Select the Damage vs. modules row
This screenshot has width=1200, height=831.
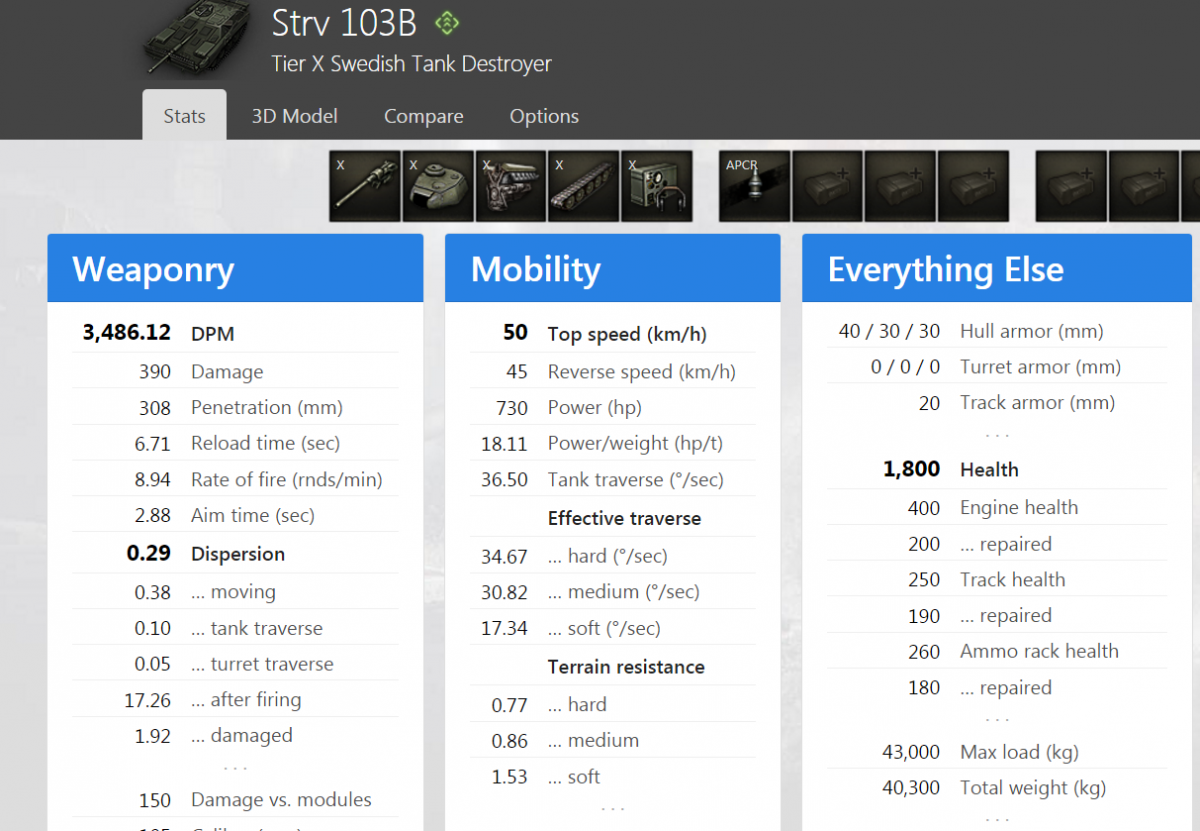[235, 800]
